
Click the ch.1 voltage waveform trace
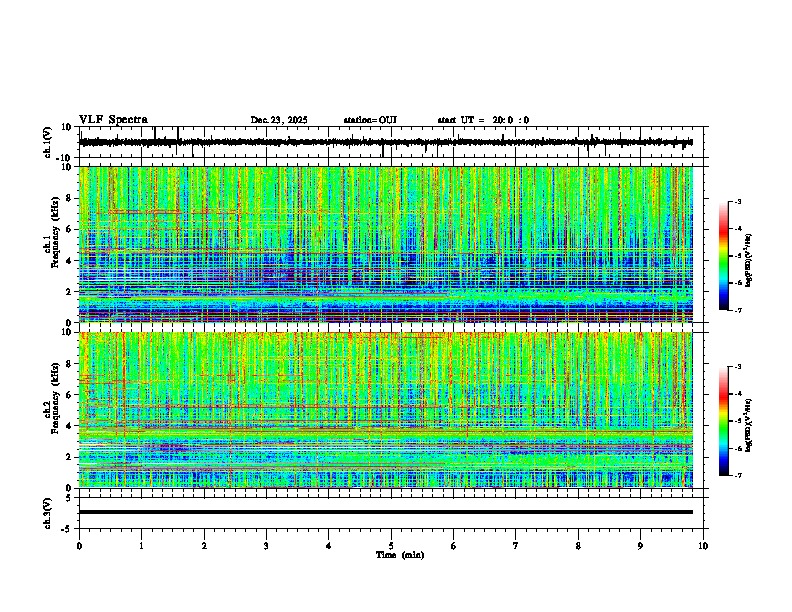coord(386,142)
